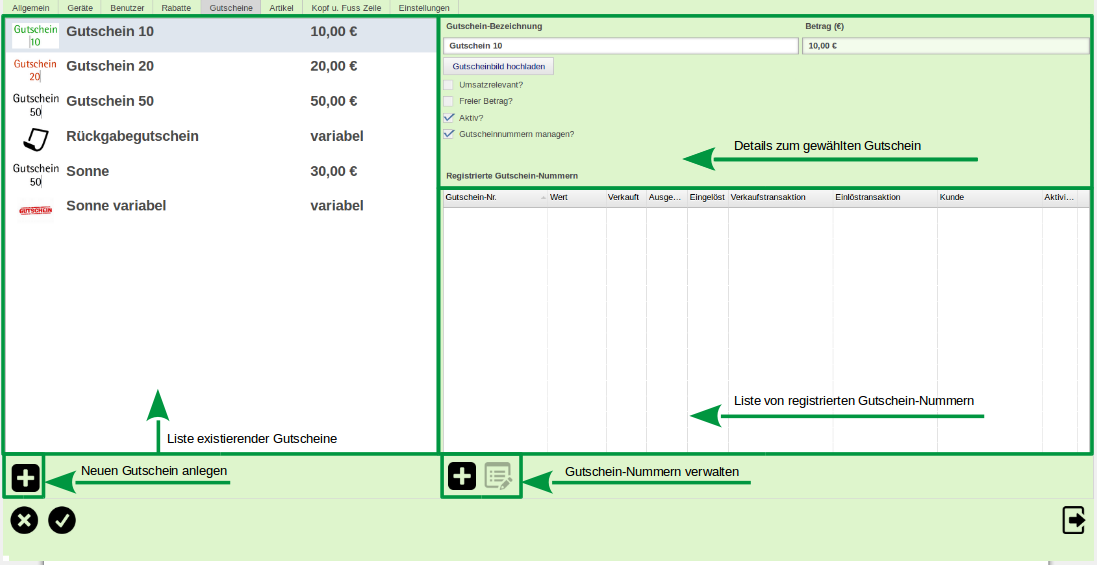Click the Gutschein-Bezeichnung text field
The width and height of the screenshot is (1097, 565).
[620, 46]
